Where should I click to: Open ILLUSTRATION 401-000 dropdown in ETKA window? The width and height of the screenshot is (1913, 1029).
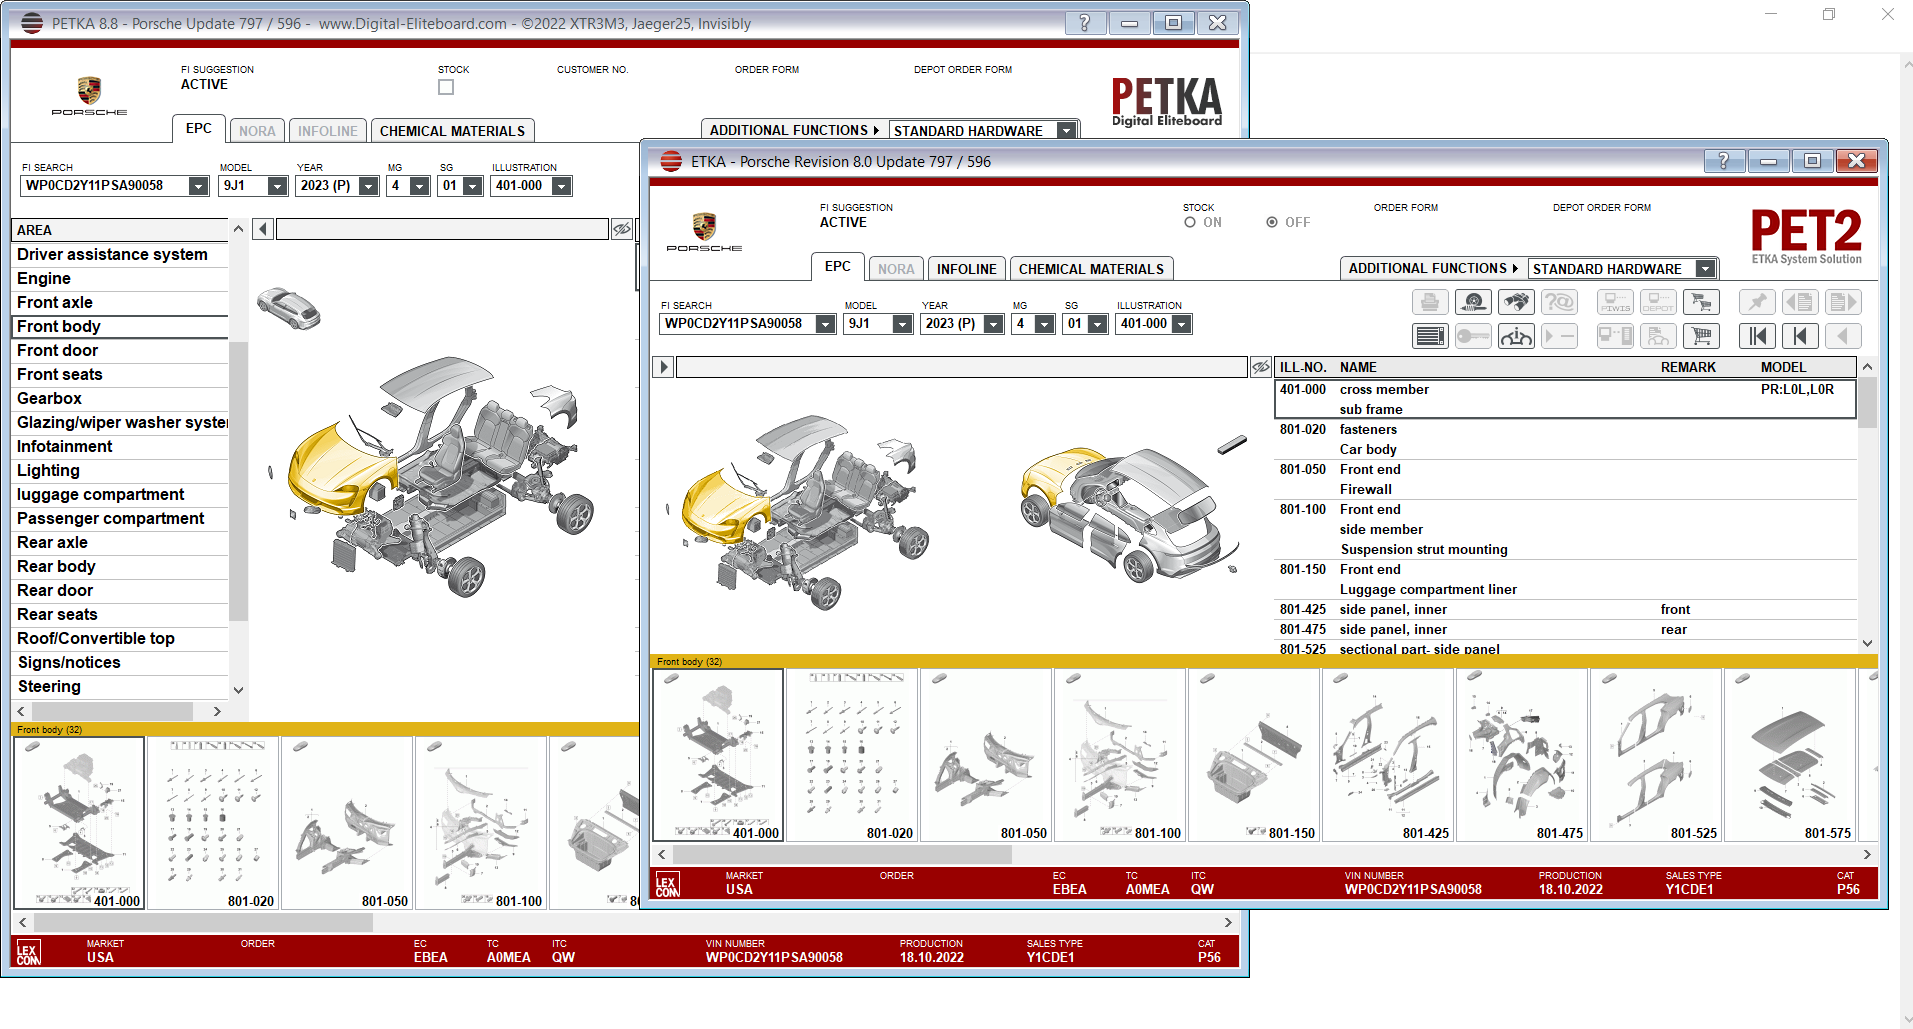1182,324
